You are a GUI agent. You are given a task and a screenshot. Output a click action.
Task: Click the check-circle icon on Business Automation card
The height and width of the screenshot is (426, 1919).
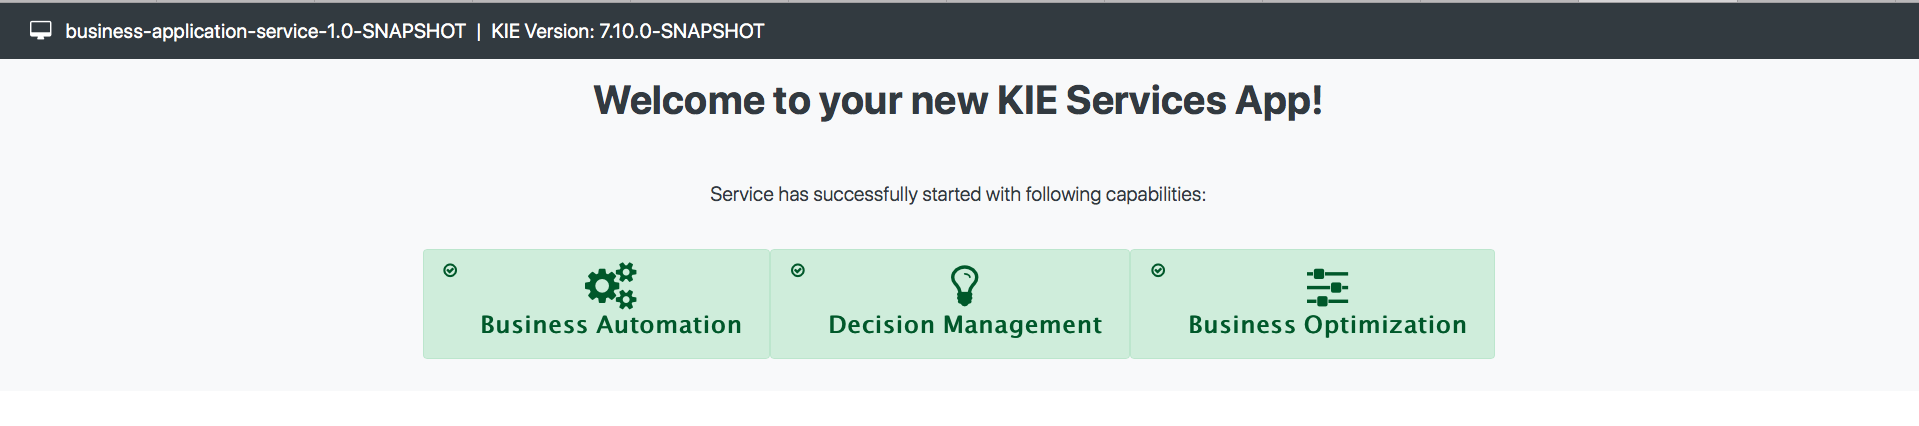click(x=450, y=270)
